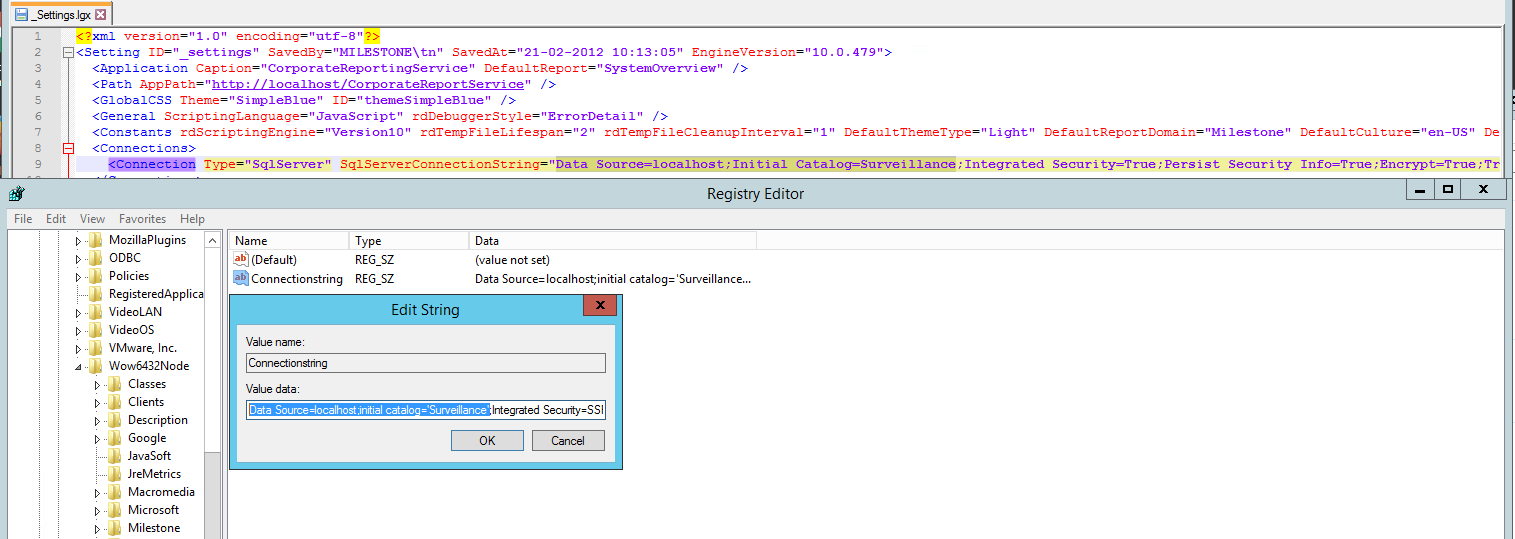
Task: Click the (Default) registry value icon
Action: pos(240,259)
